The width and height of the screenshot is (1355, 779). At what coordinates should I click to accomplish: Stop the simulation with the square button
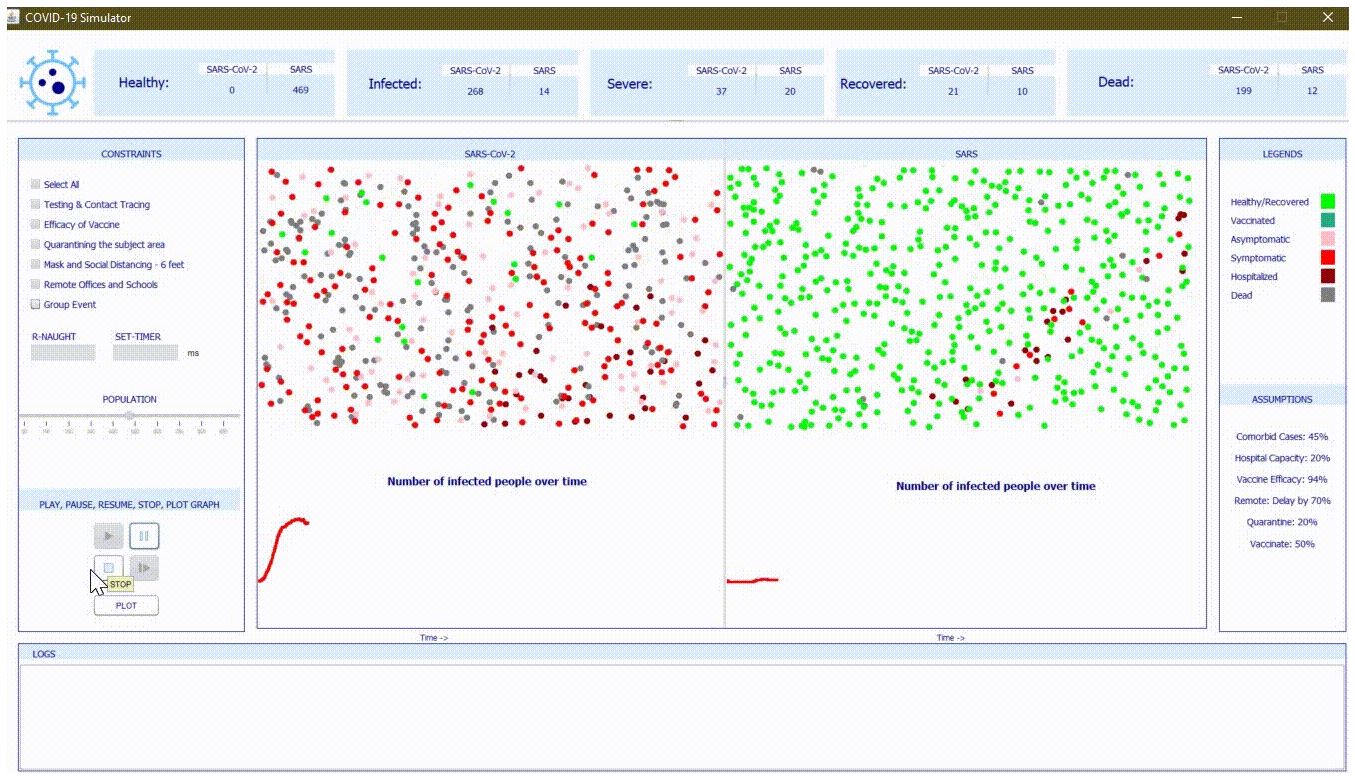click(108, 568)
